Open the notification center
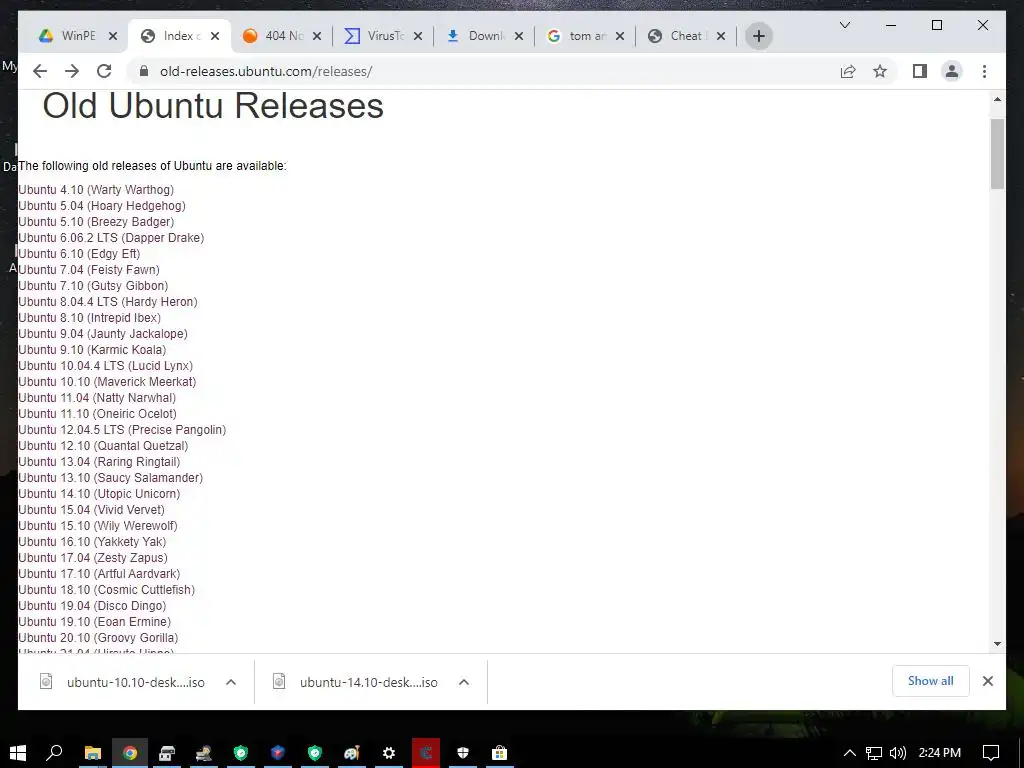 click(x=991, y=753)
